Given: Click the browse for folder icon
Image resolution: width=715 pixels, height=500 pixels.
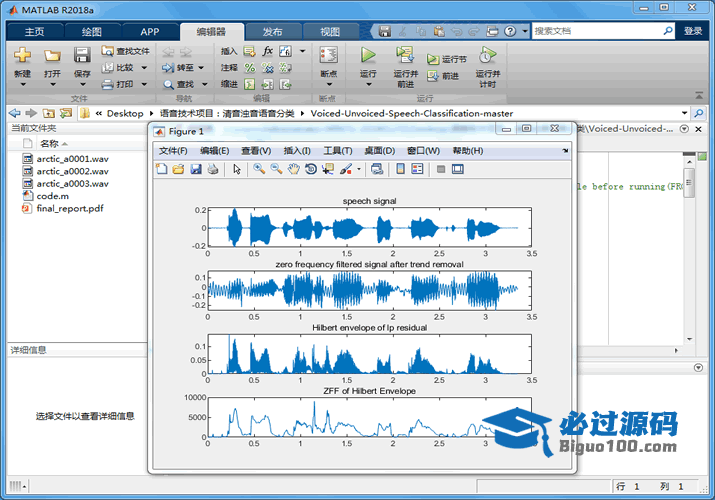Looking at the screenshot, I should pyautogui.click(x=66, y=113).
